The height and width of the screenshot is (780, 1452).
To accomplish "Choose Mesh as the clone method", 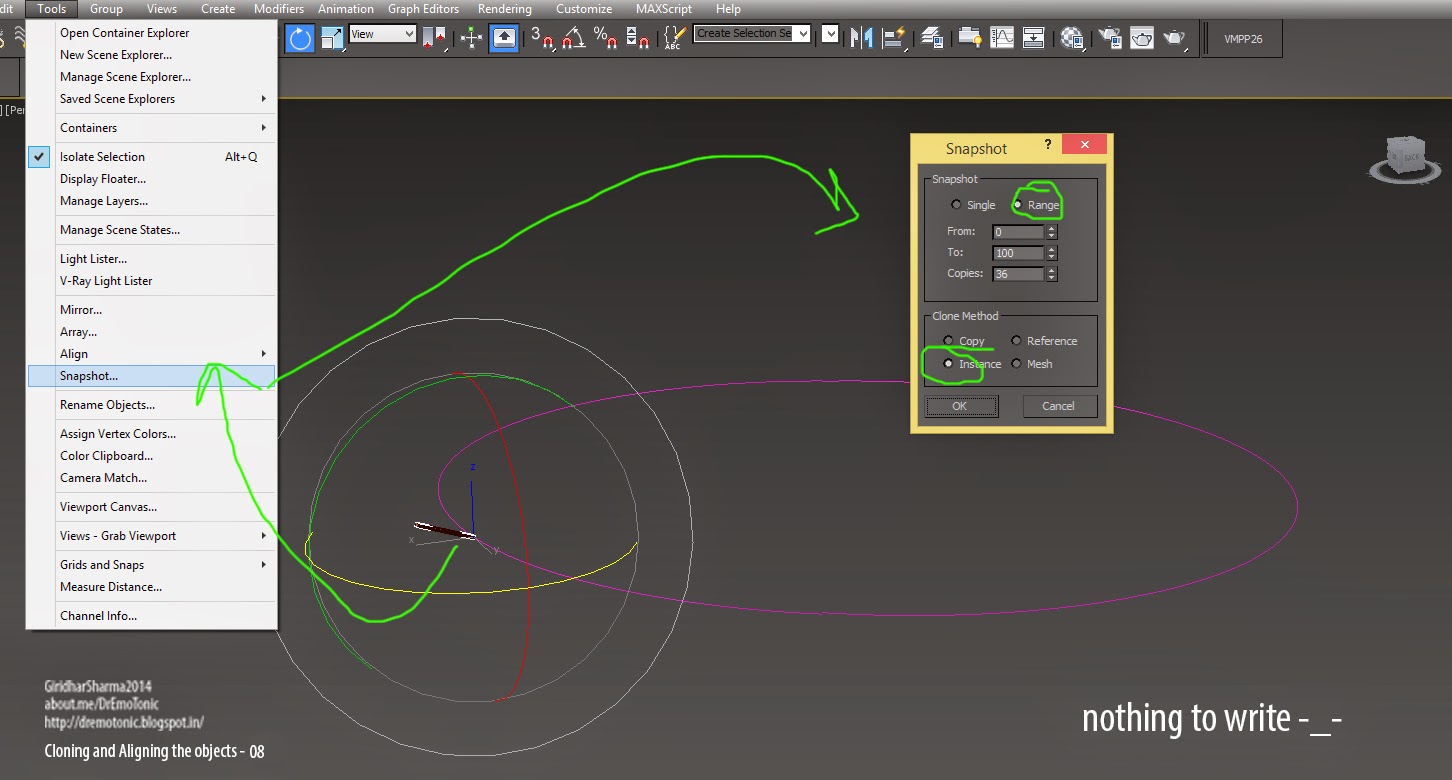I will pos(1016,364).
